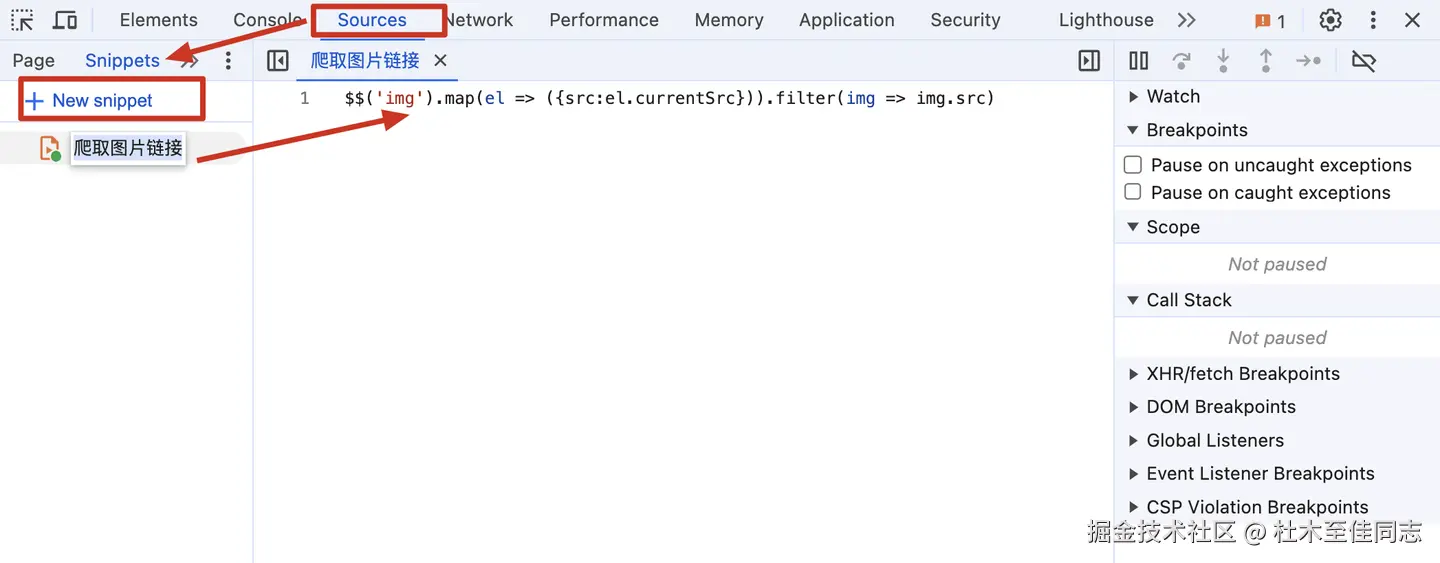
Task: Hide the navigator sidebar
Action: pos(278,61)
